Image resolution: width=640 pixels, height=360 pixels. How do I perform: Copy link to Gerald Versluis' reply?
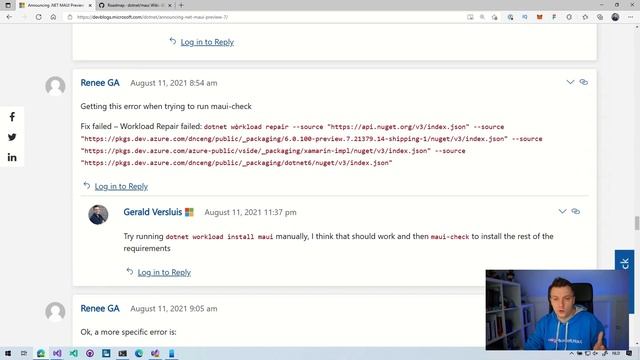pyautogui.click(x=576, y=211)
